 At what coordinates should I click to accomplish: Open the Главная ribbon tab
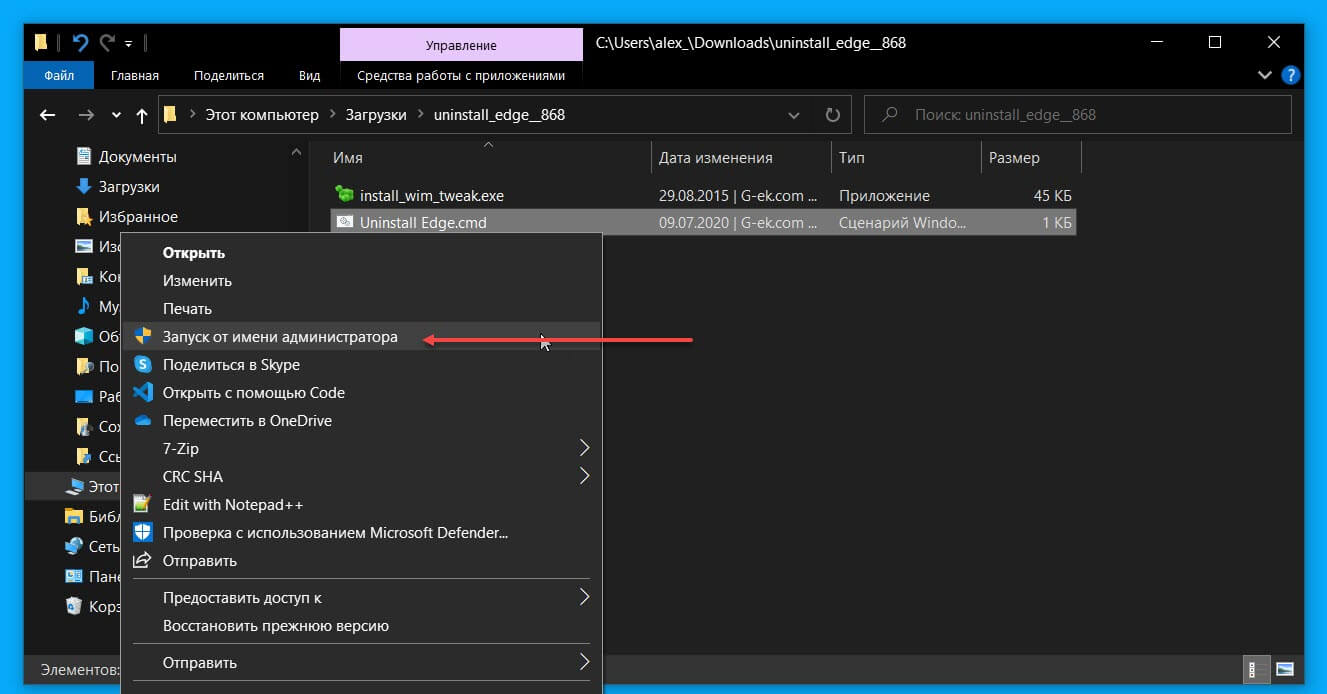[x=135, y=75]
